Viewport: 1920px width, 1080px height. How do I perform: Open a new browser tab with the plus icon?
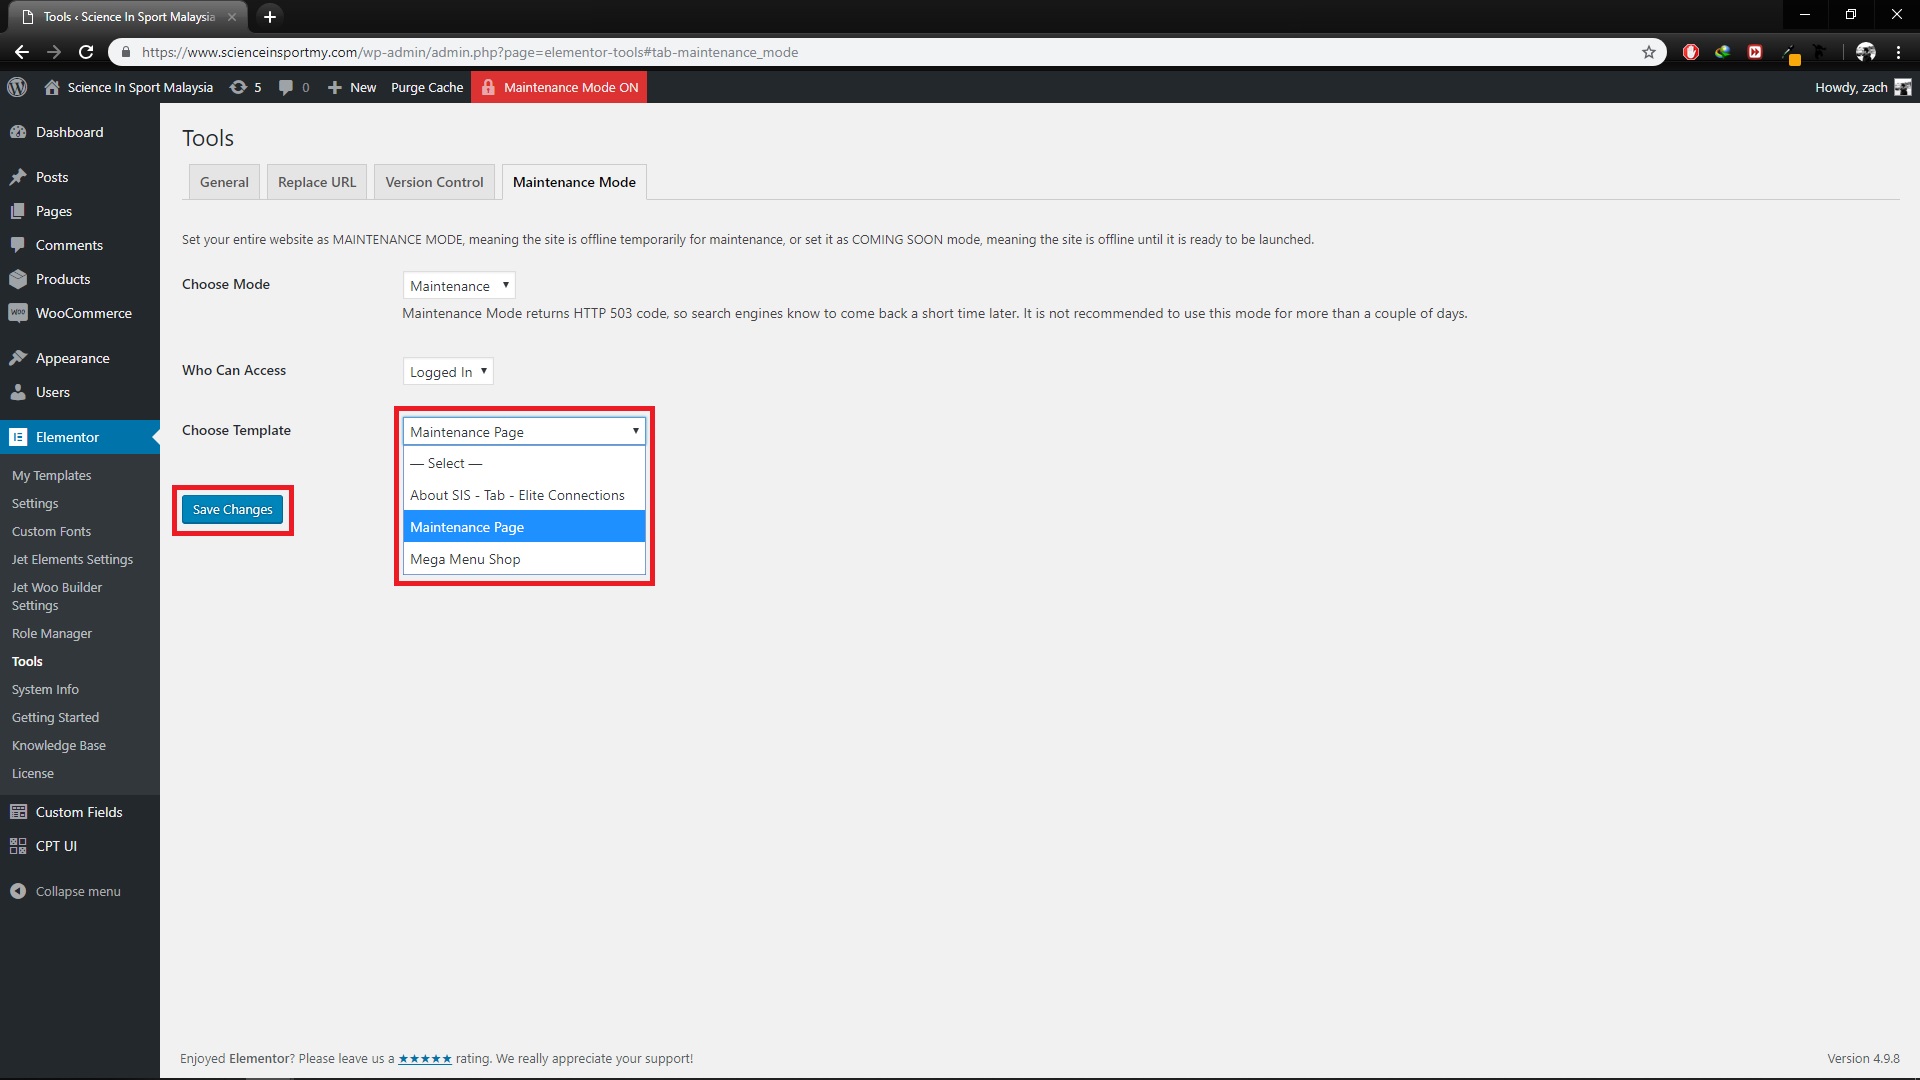270,17
